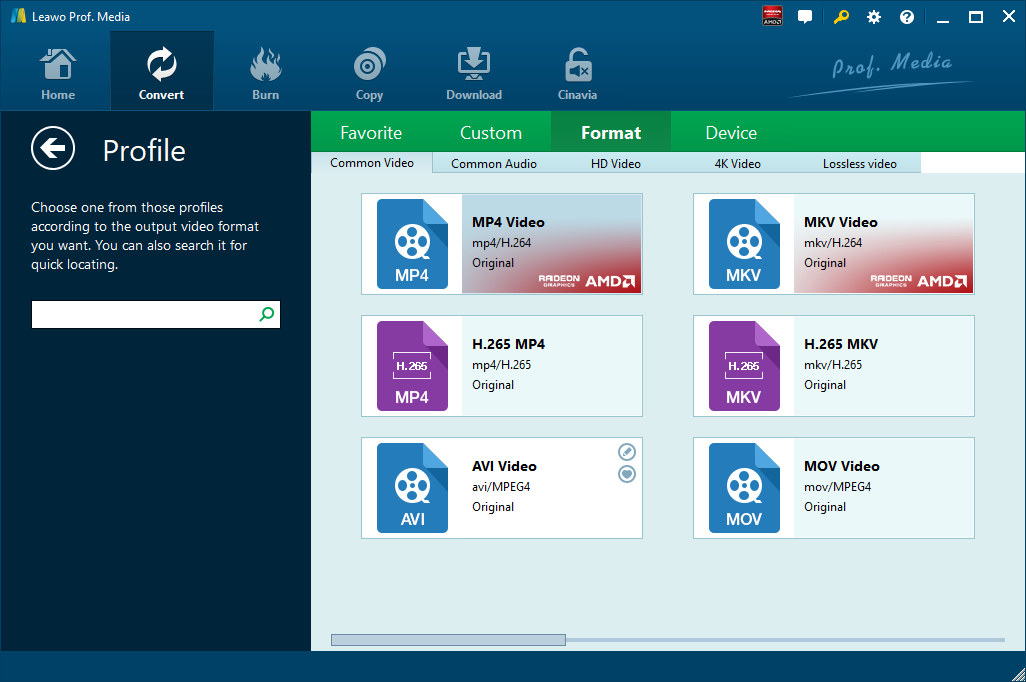Click the search magnifier icon
This screenshot has height=682, width=1026.
click(x=267, y=314)
